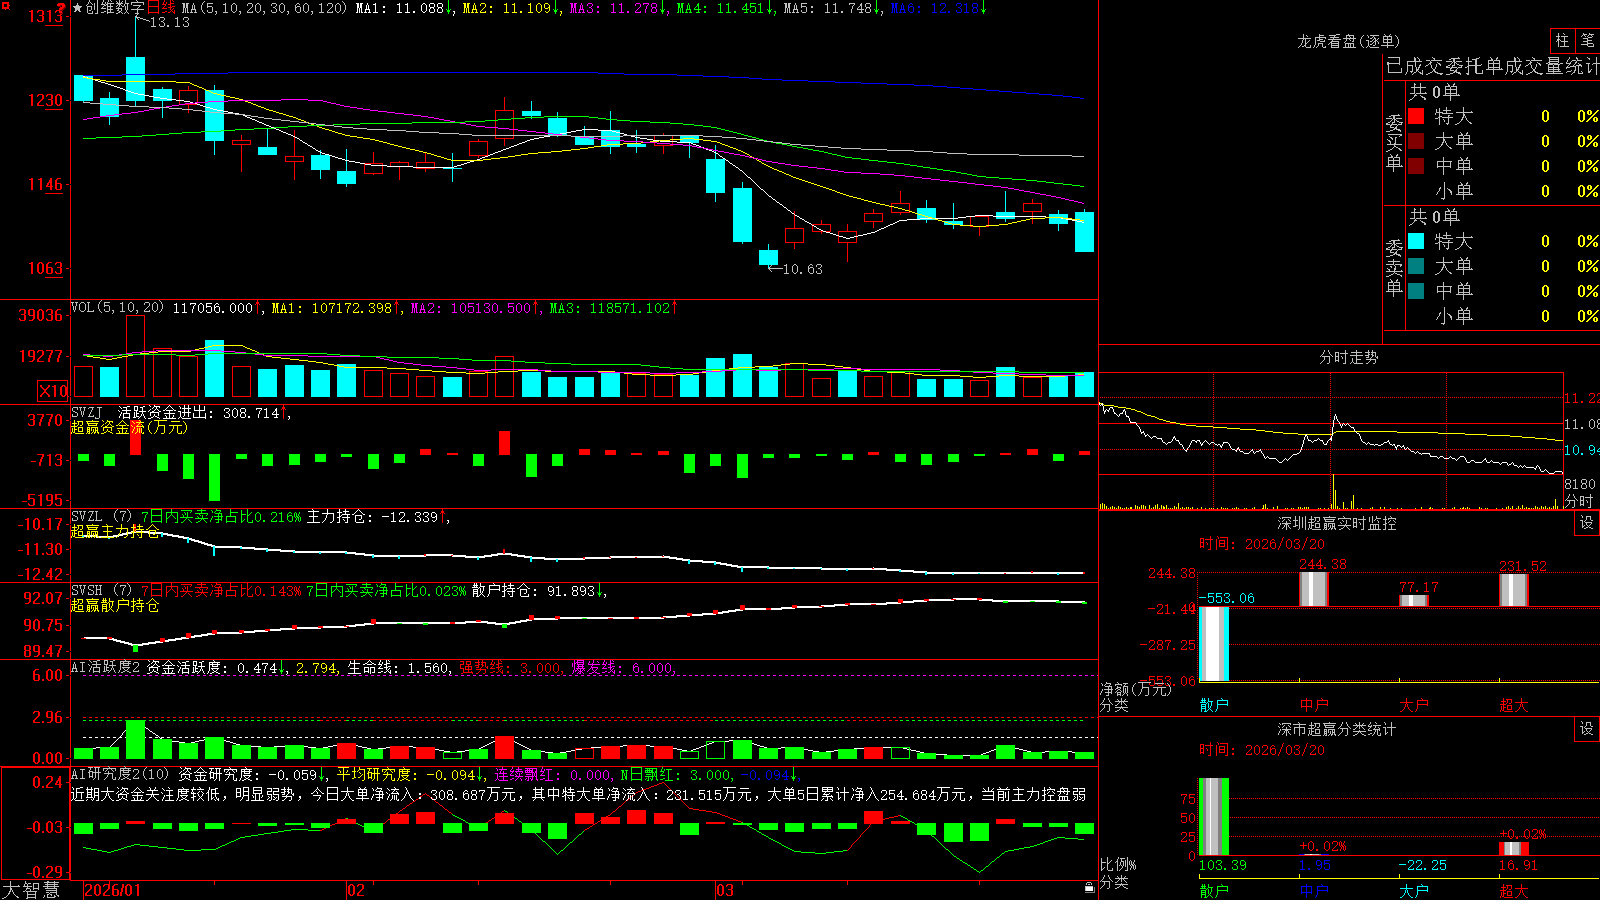Click the 创维数字 stock name
The height and width of the screenshot is (900, 1600).
(x=115, y=8)
